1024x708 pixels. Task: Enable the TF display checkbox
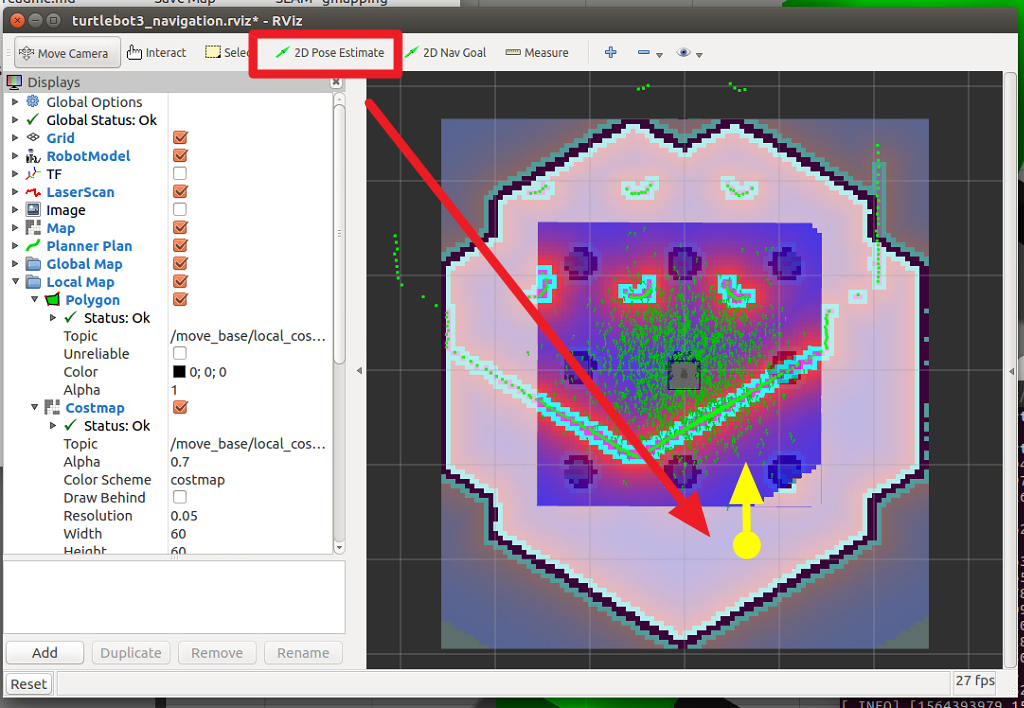coord(180,173)
